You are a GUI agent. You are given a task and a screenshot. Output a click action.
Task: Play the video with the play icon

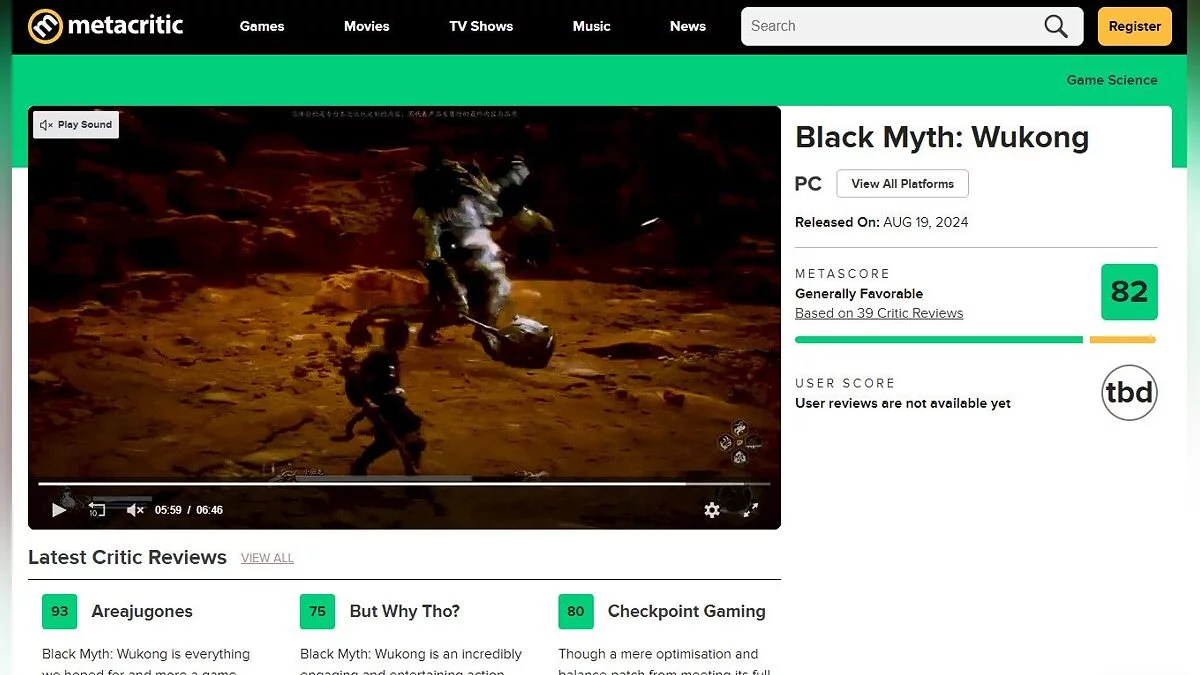point(59,510)
